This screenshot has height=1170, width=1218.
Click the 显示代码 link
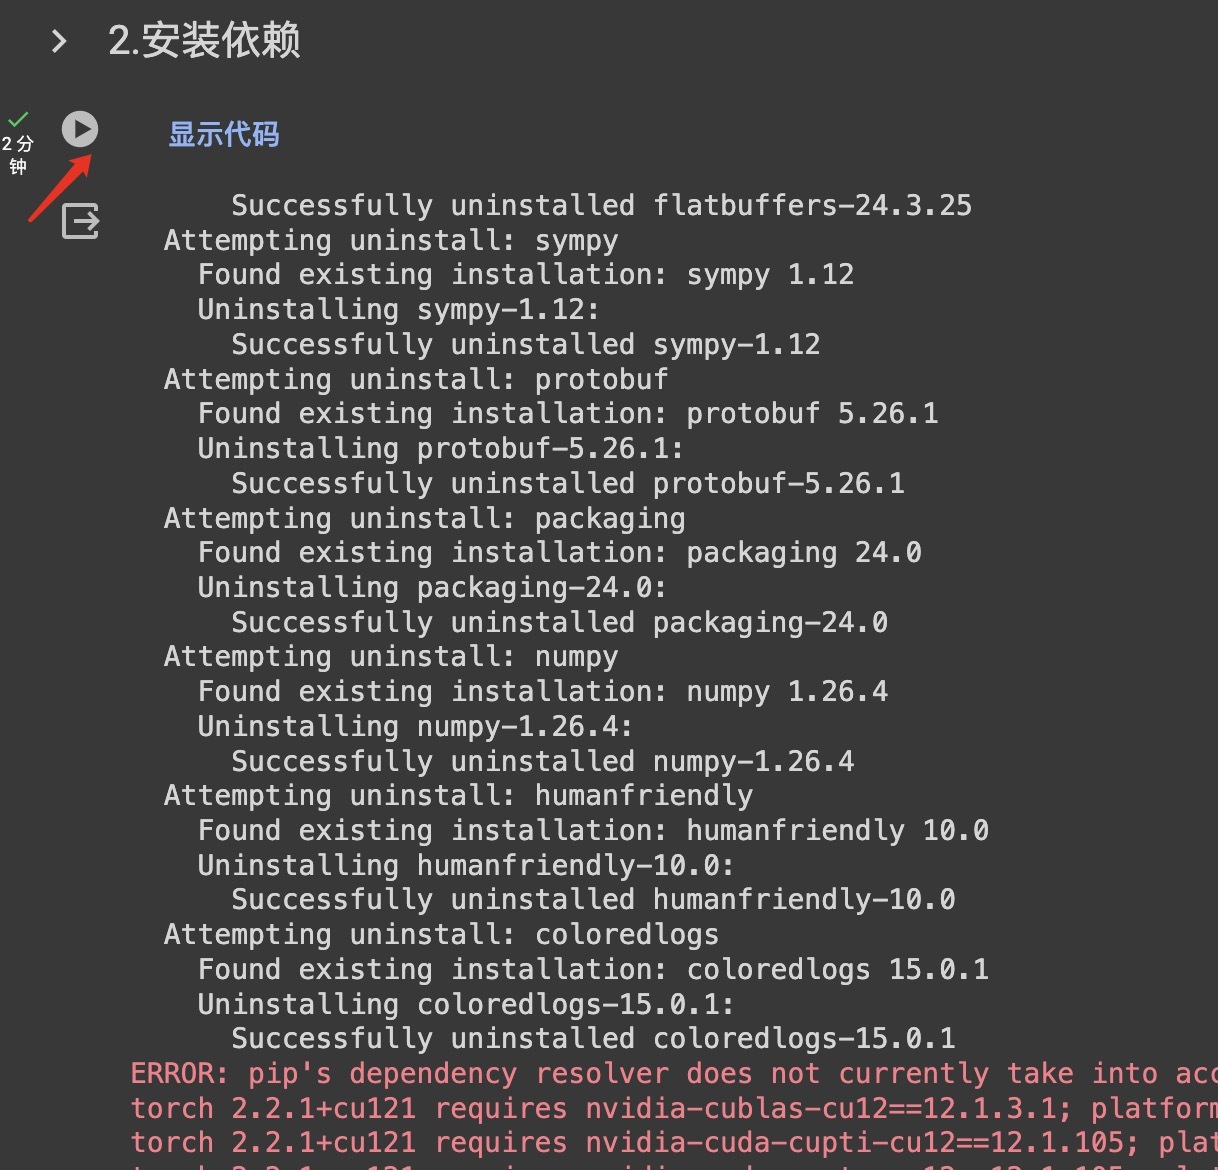point(224,134)
